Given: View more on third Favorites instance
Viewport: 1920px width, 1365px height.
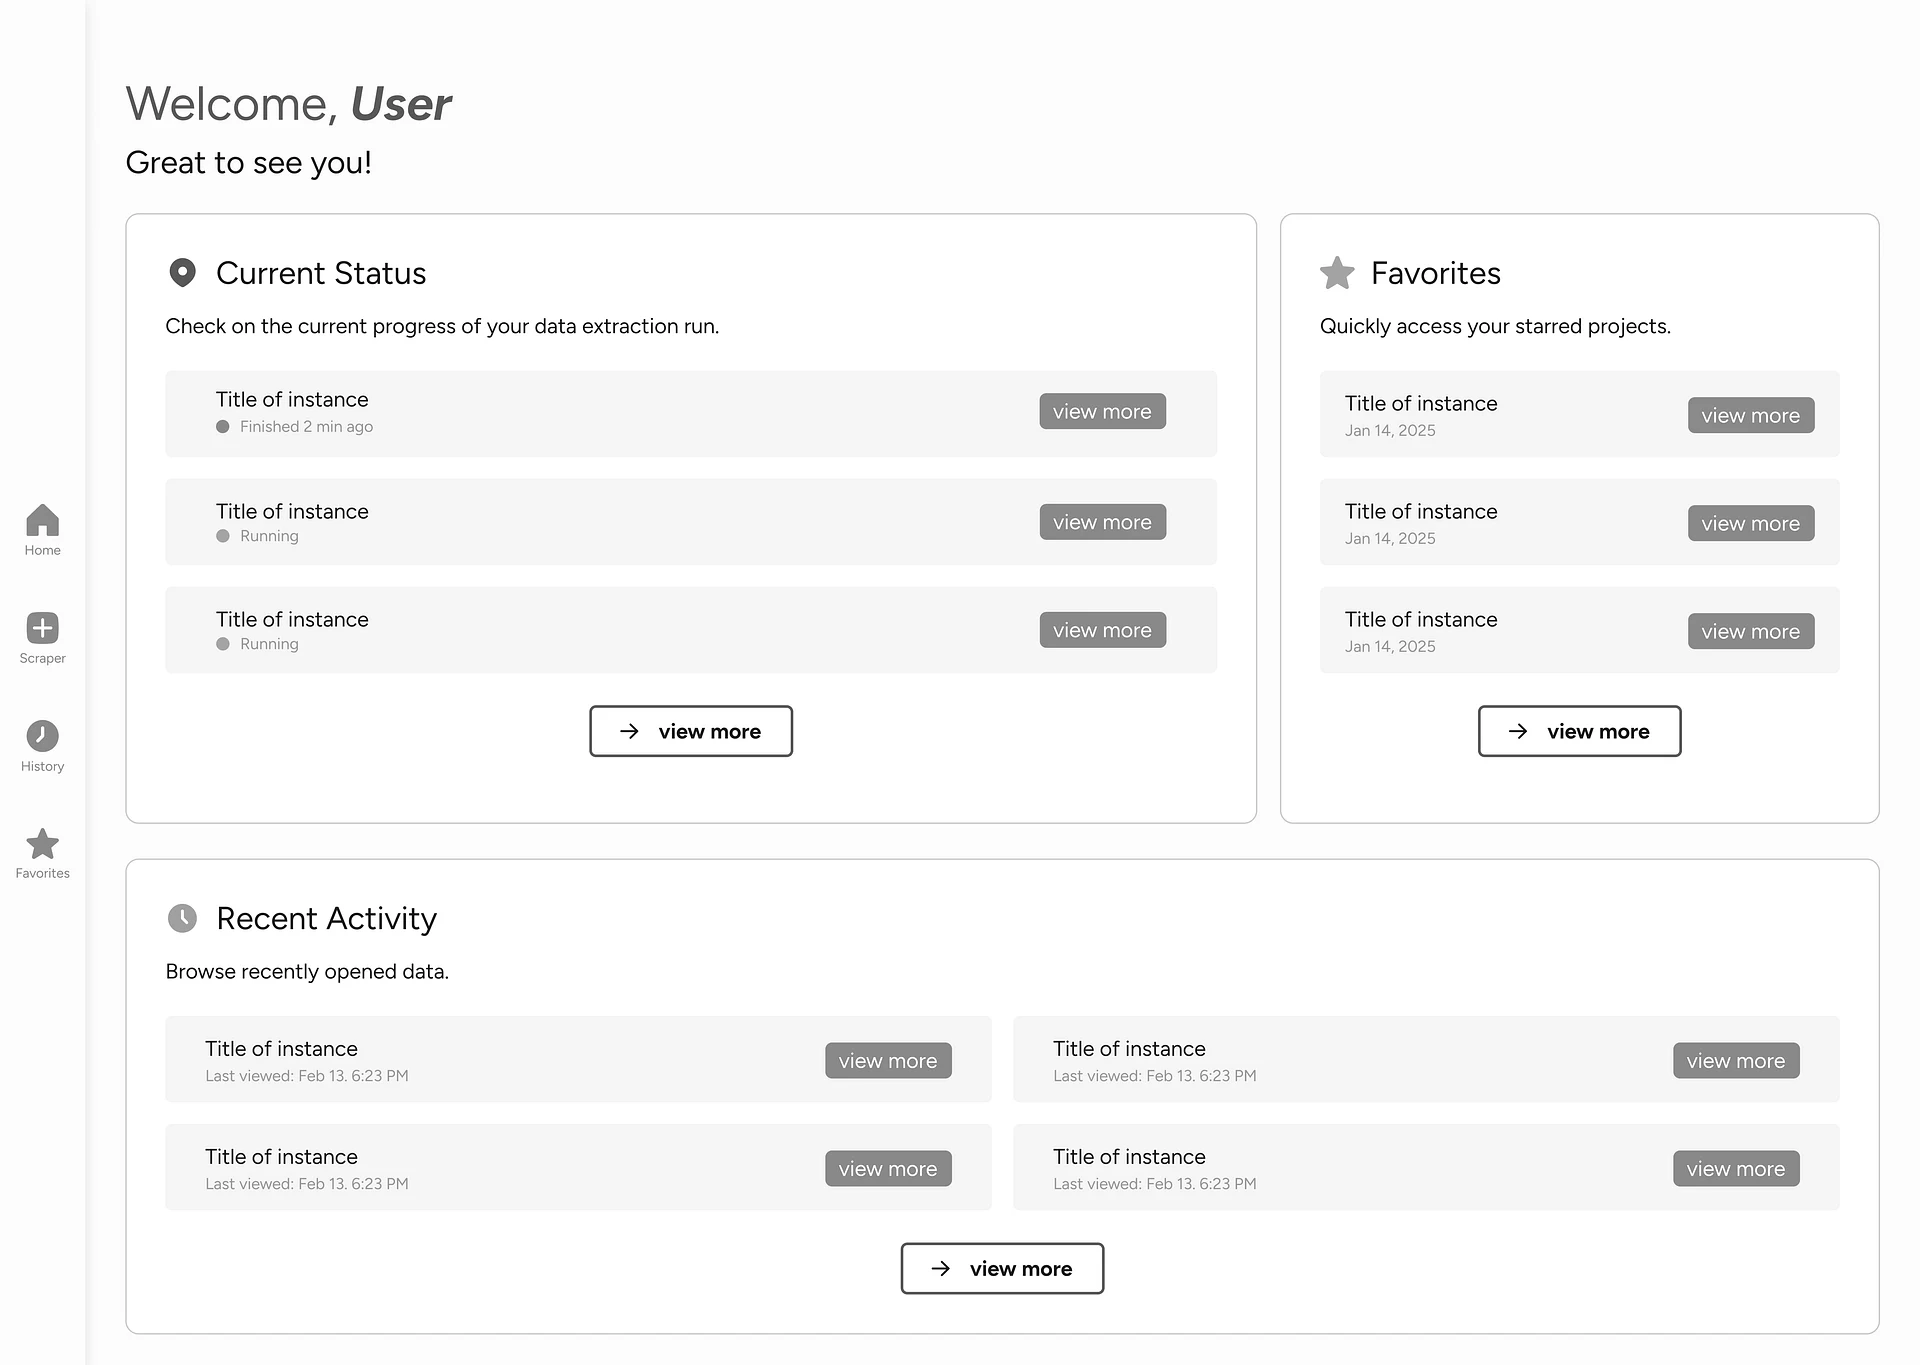Looking at the screenshot, I should (1751, 631).
